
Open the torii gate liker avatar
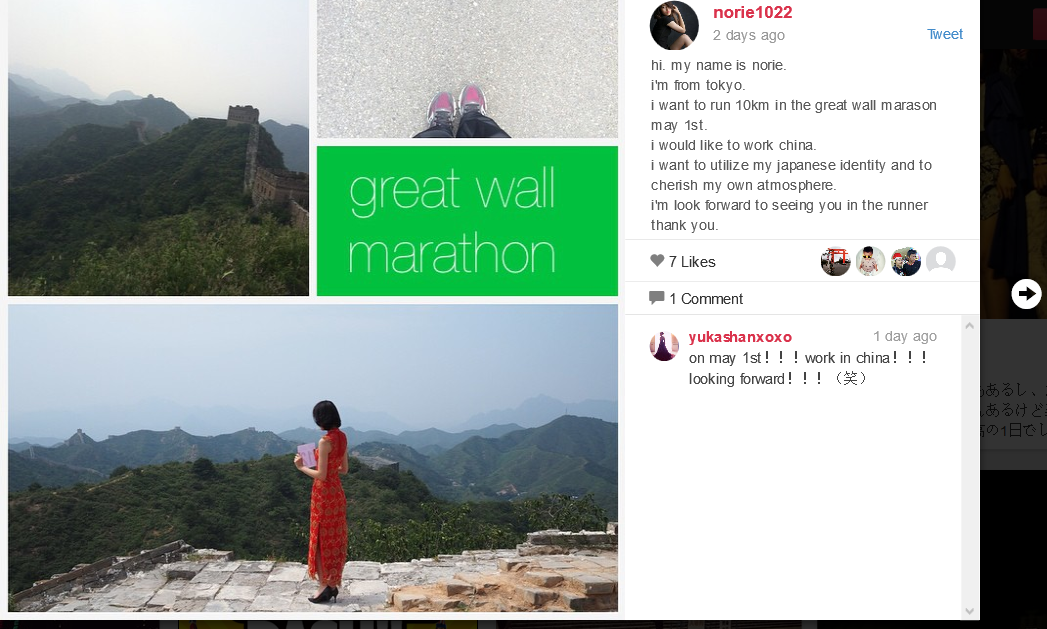(x=835, y=261)
